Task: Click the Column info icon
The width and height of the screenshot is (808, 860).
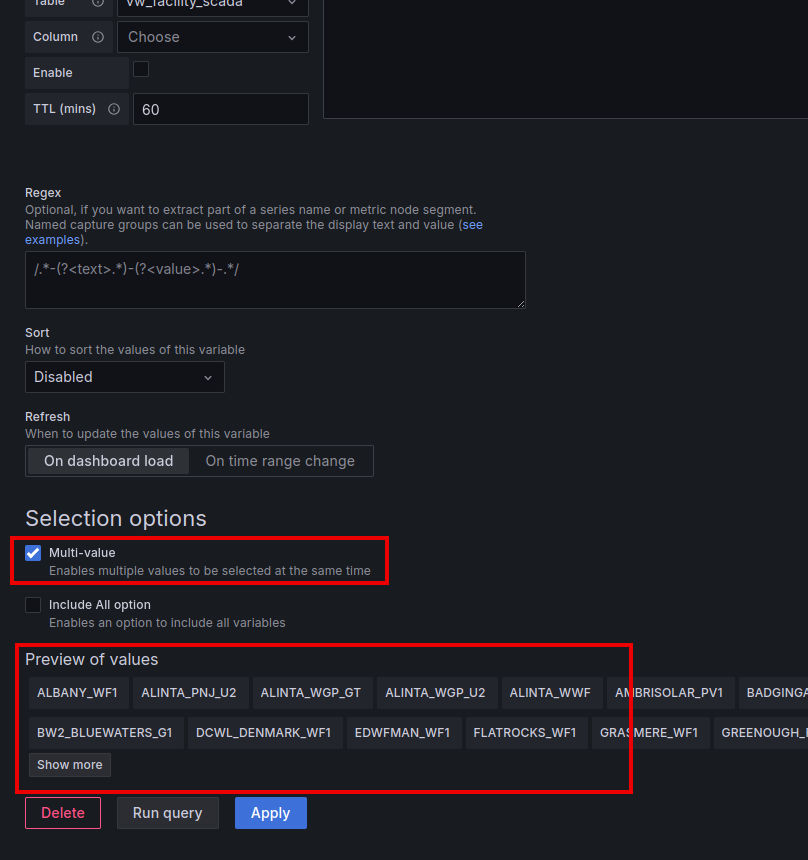Action: point(98,37)
